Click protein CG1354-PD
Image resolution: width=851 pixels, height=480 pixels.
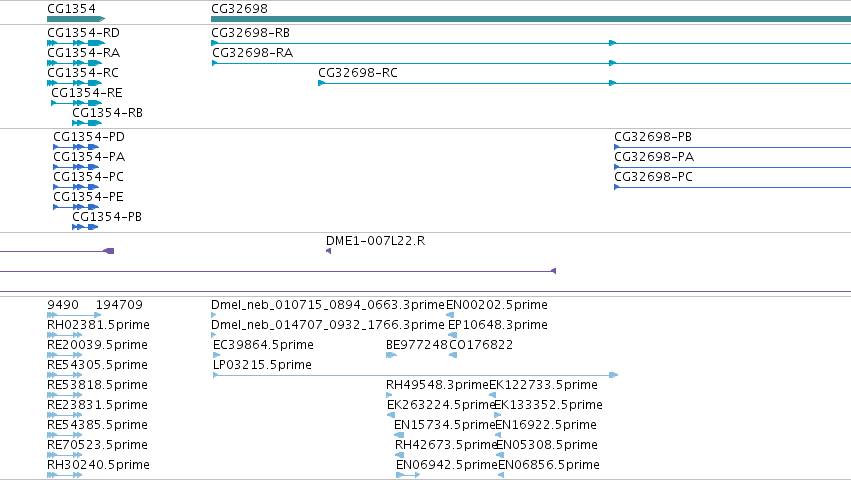point(89,137)
